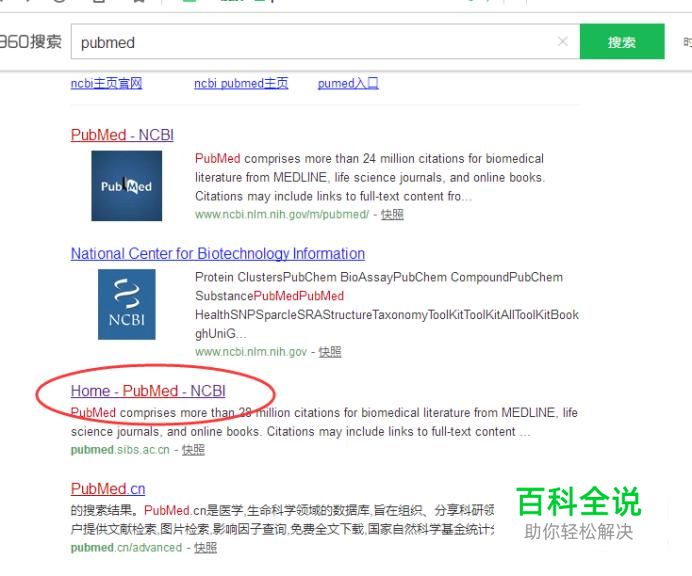The width and height of the screenshot is (692, 576).
Task: Click the snippet line "science journals, and online books"
Action: [301, 431]
